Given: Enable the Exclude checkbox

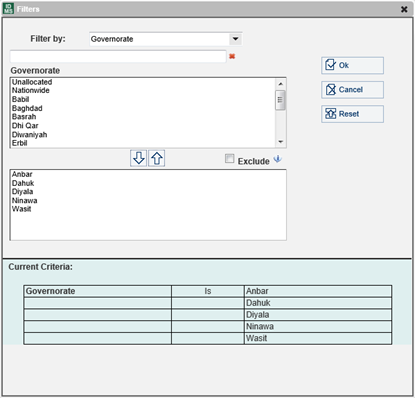Looking at the screenshot, I should [x=230, y=158].
